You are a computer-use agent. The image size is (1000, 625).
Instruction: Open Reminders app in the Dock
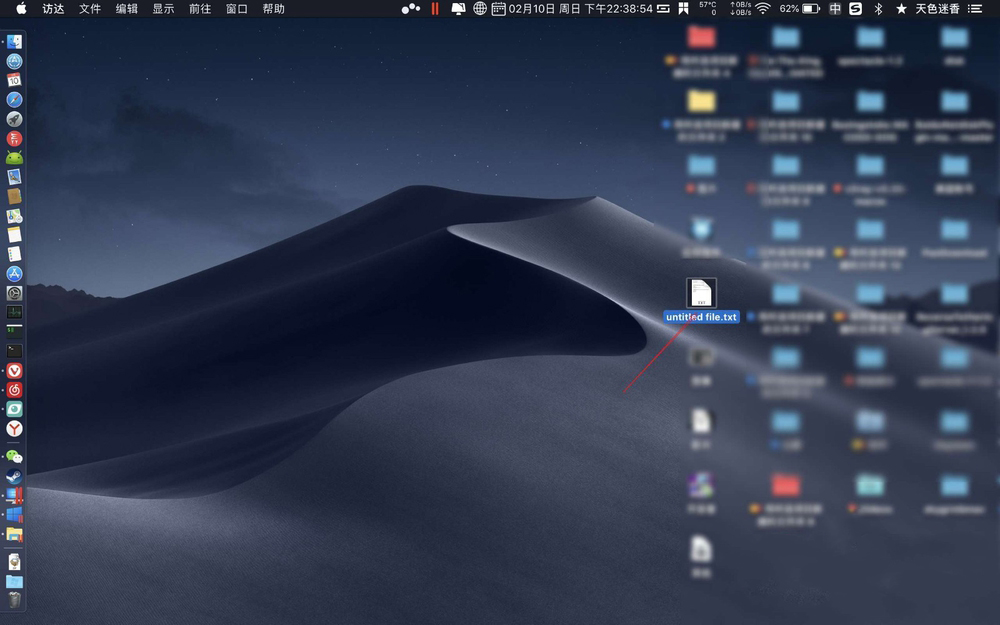point(14,254)
